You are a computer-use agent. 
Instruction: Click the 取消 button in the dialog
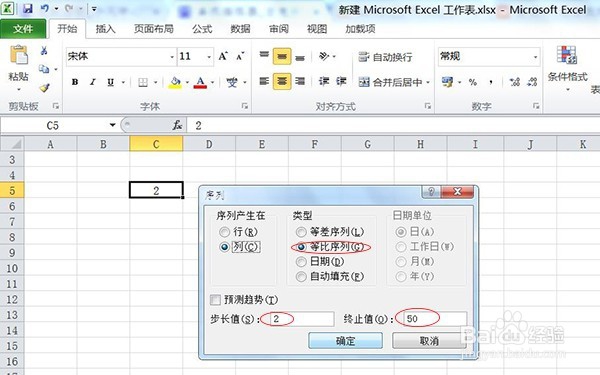429,340
